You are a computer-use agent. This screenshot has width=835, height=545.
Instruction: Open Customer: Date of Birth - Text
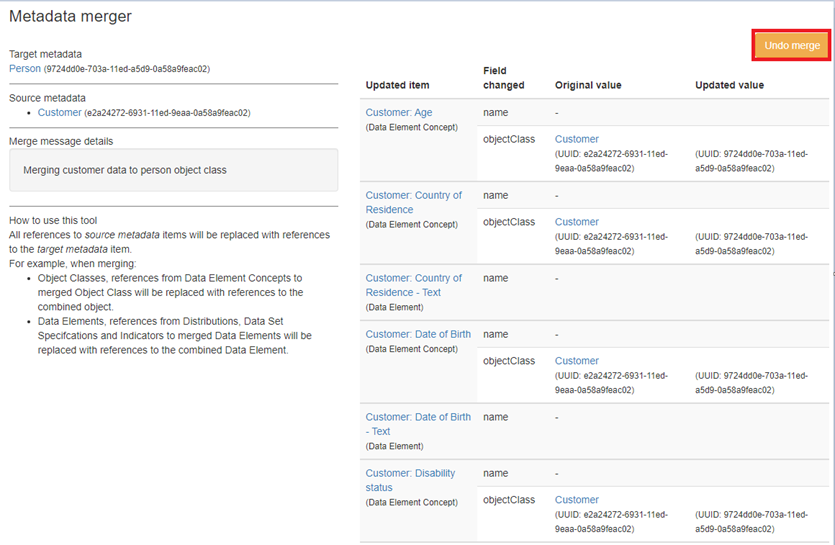[x=418, y=424]
